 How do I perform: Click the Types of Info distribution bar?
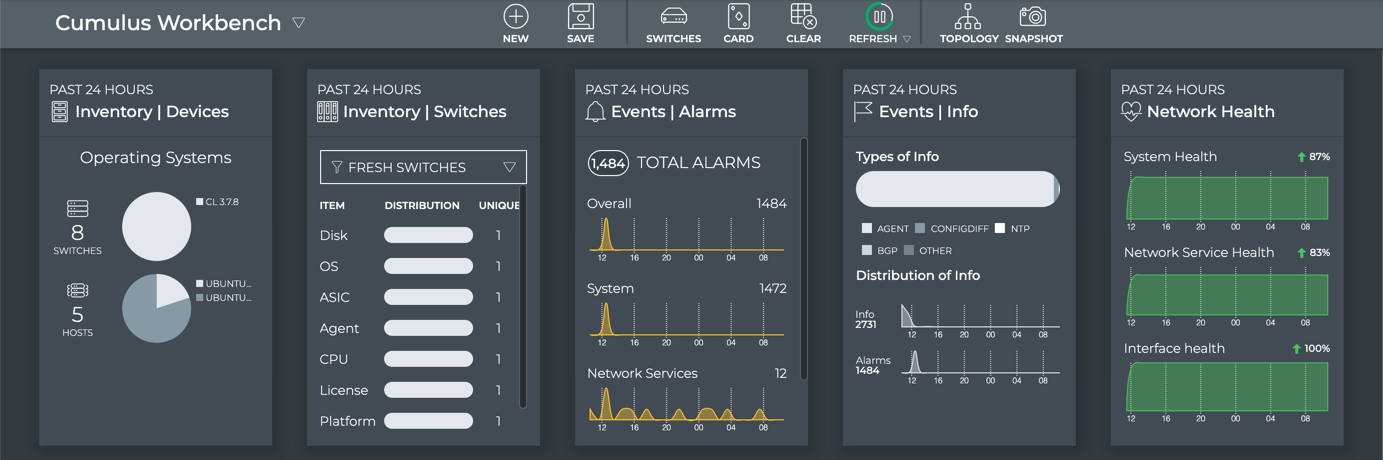coord(957,189)
